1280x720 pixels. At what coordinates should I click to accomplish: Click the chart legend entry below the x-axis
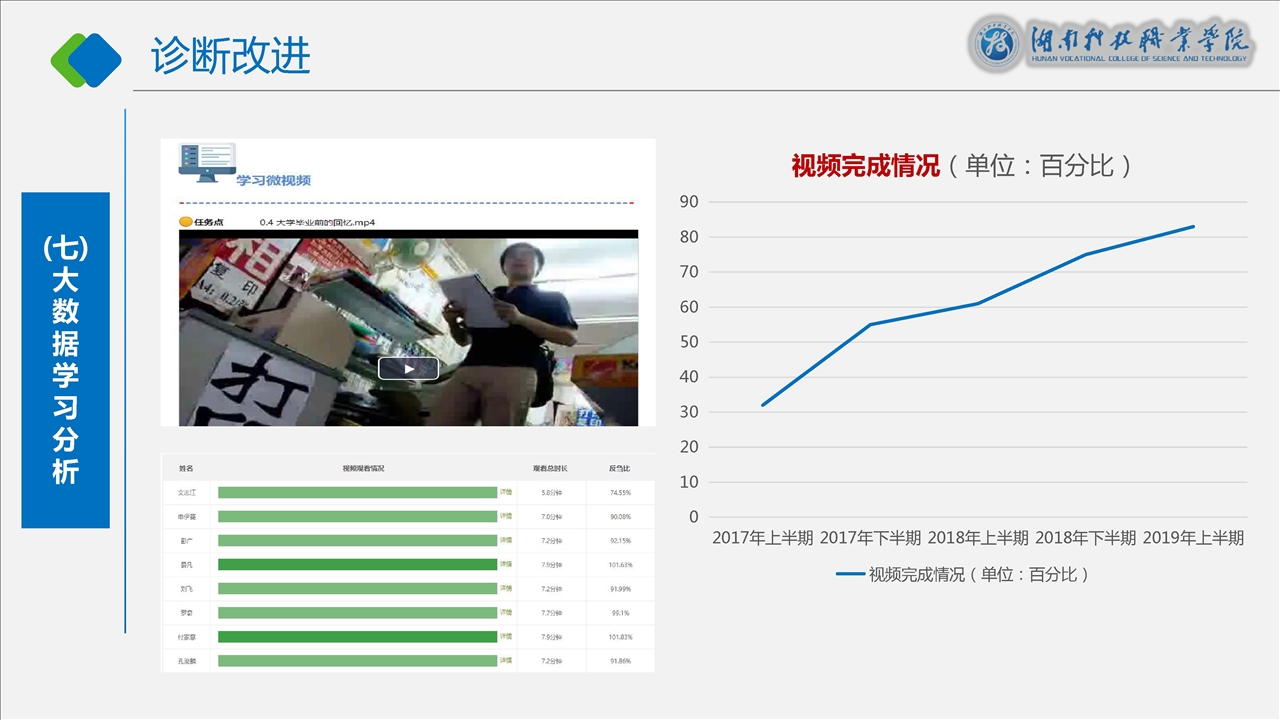(962, 574)
